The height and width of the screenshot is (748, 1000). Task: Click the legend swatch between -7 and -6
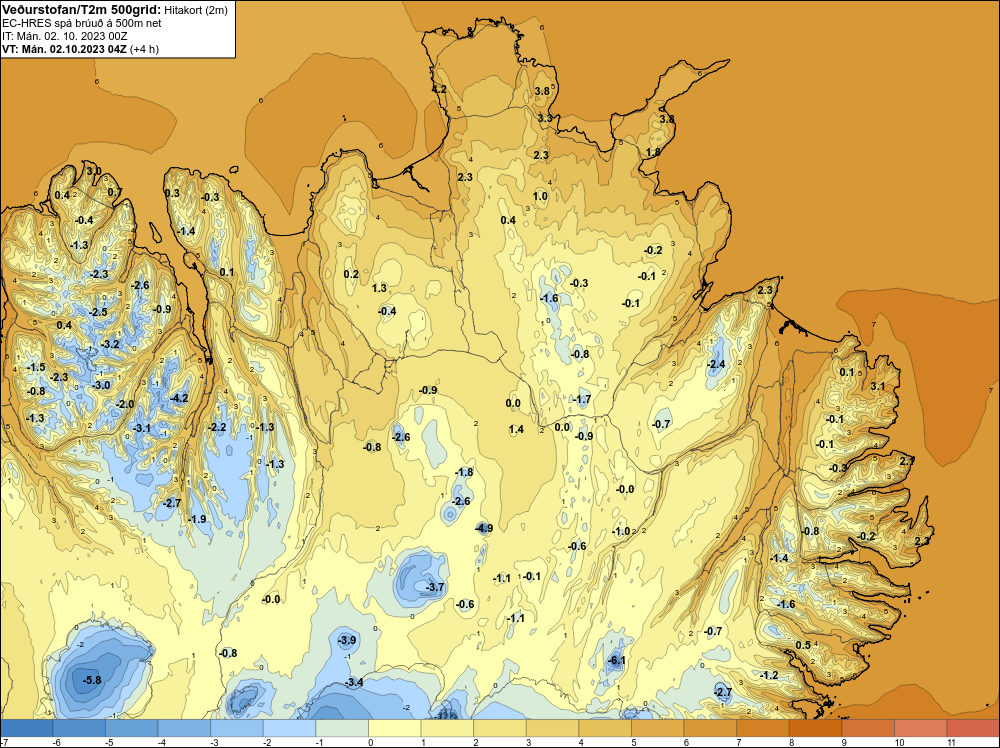click(x=27, y=728)
